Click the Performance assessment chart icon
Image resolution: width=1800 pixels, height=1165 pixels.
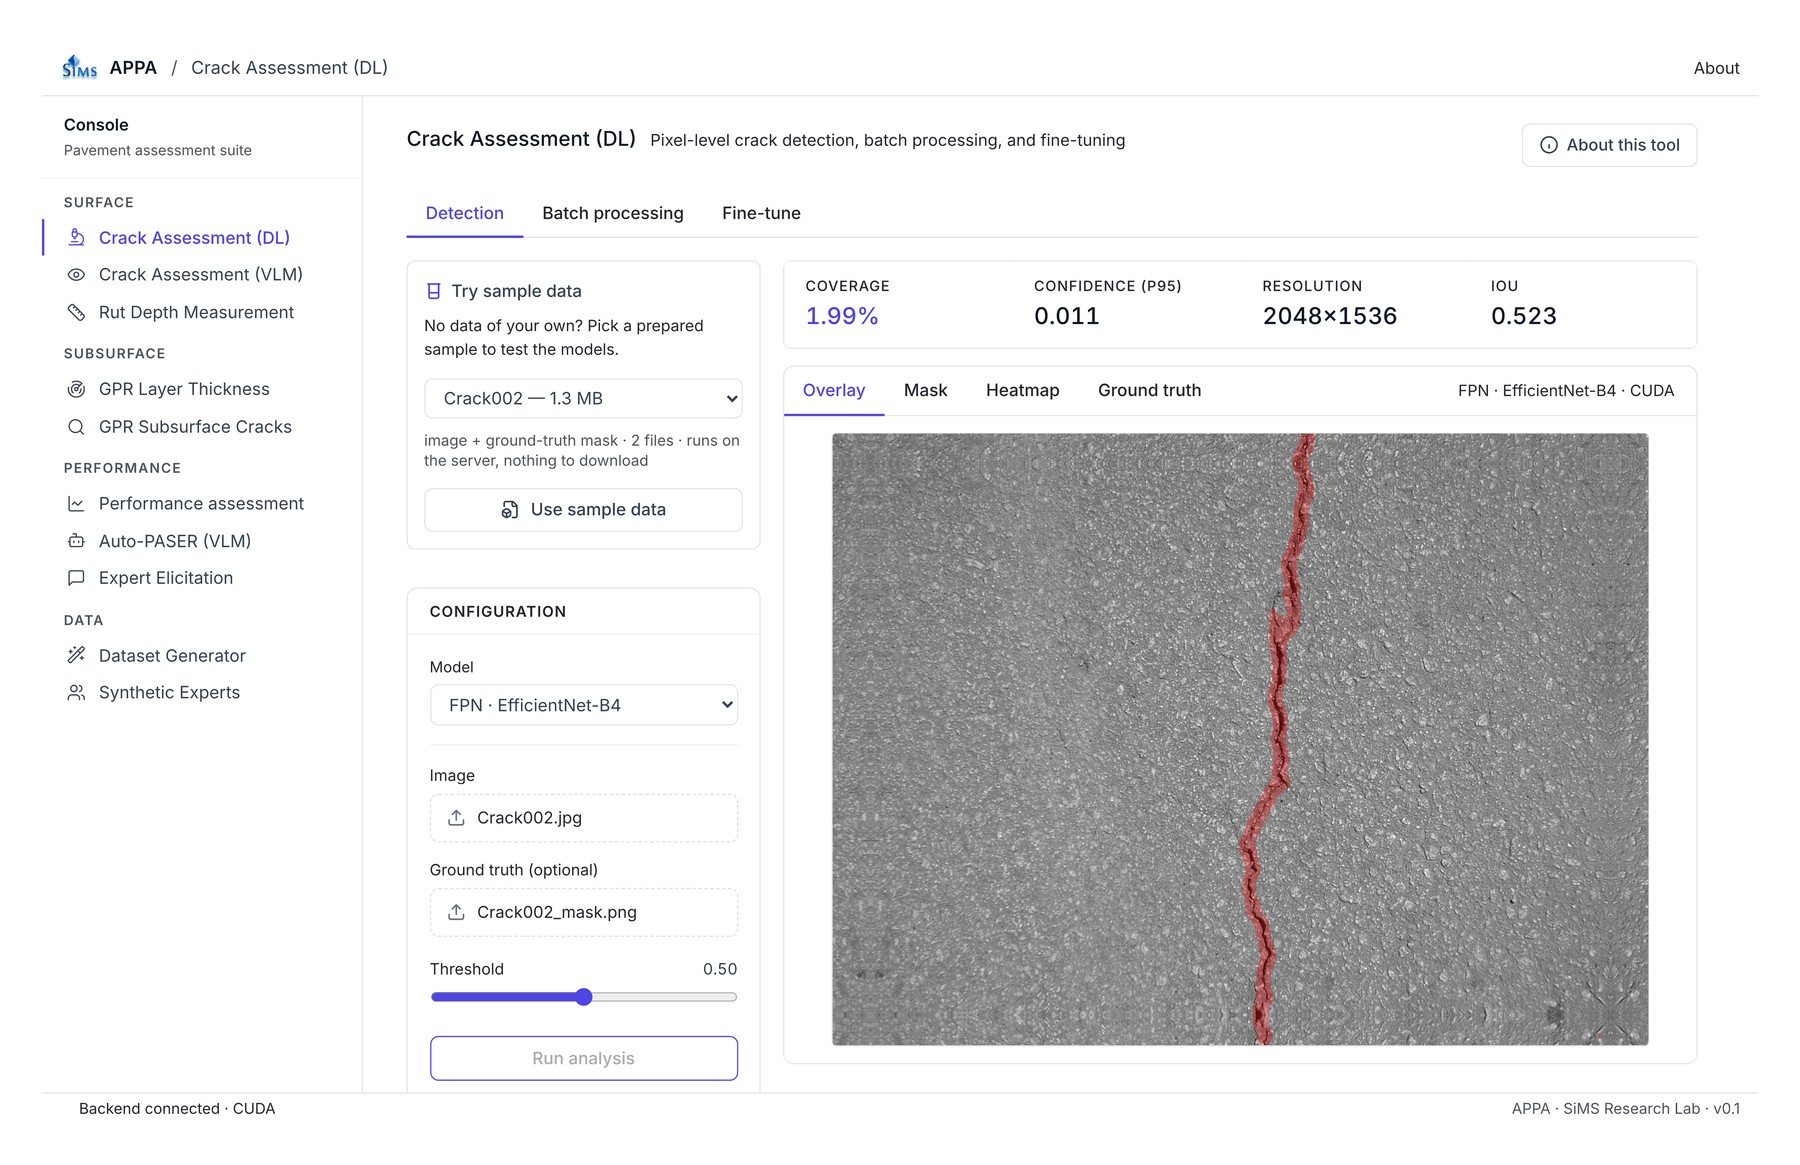pos(76,504)
